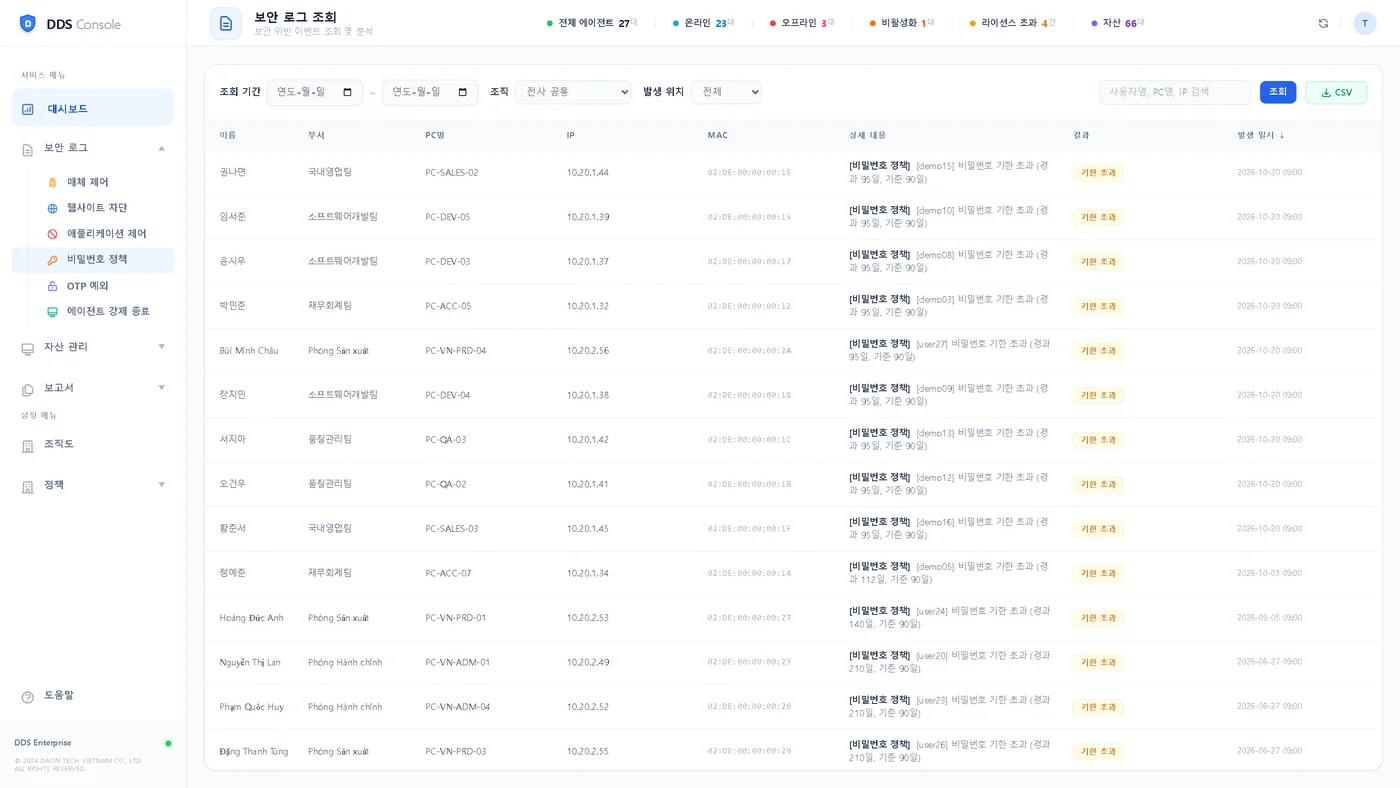Open the 대시보드 menu item
The width and height of the screenshot is (1400, 788).
[x=93, y=108]
